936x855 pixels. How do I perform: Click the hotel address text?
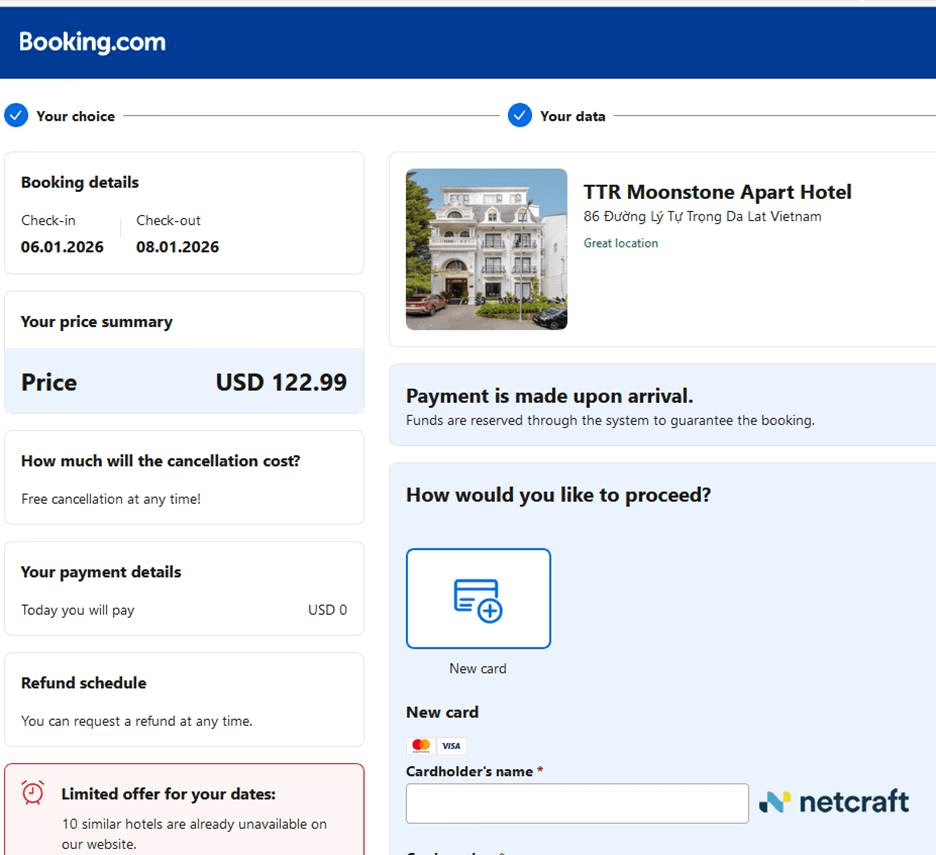[x=702, y=217]
